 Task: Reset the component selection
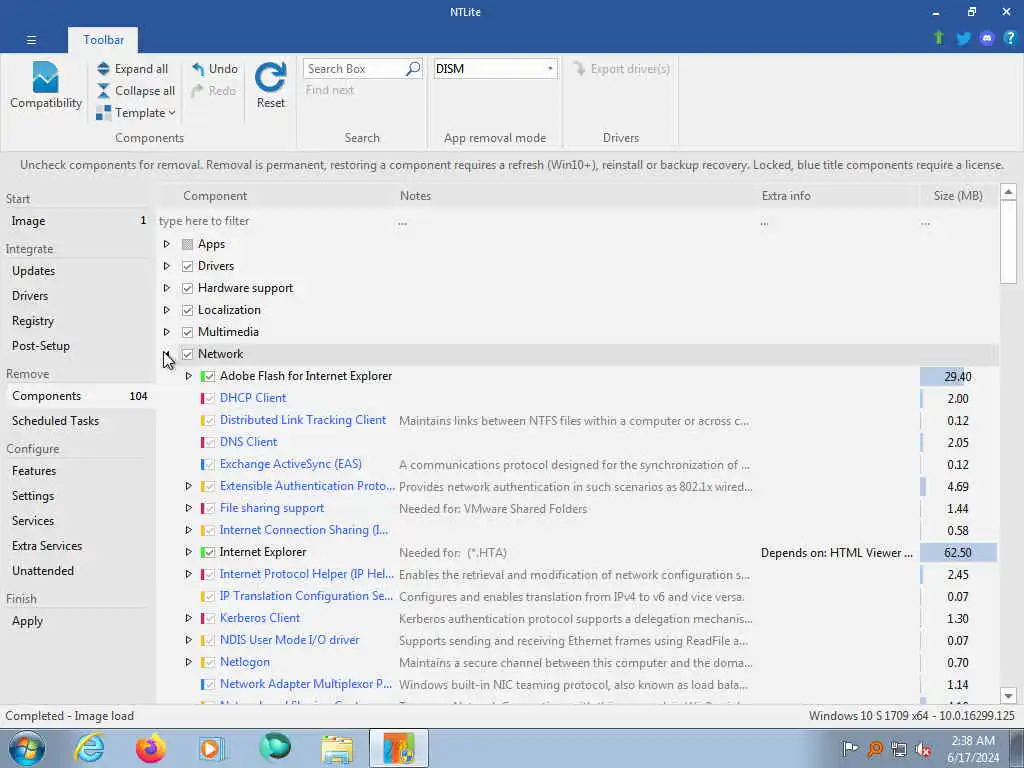coord(270,86)
